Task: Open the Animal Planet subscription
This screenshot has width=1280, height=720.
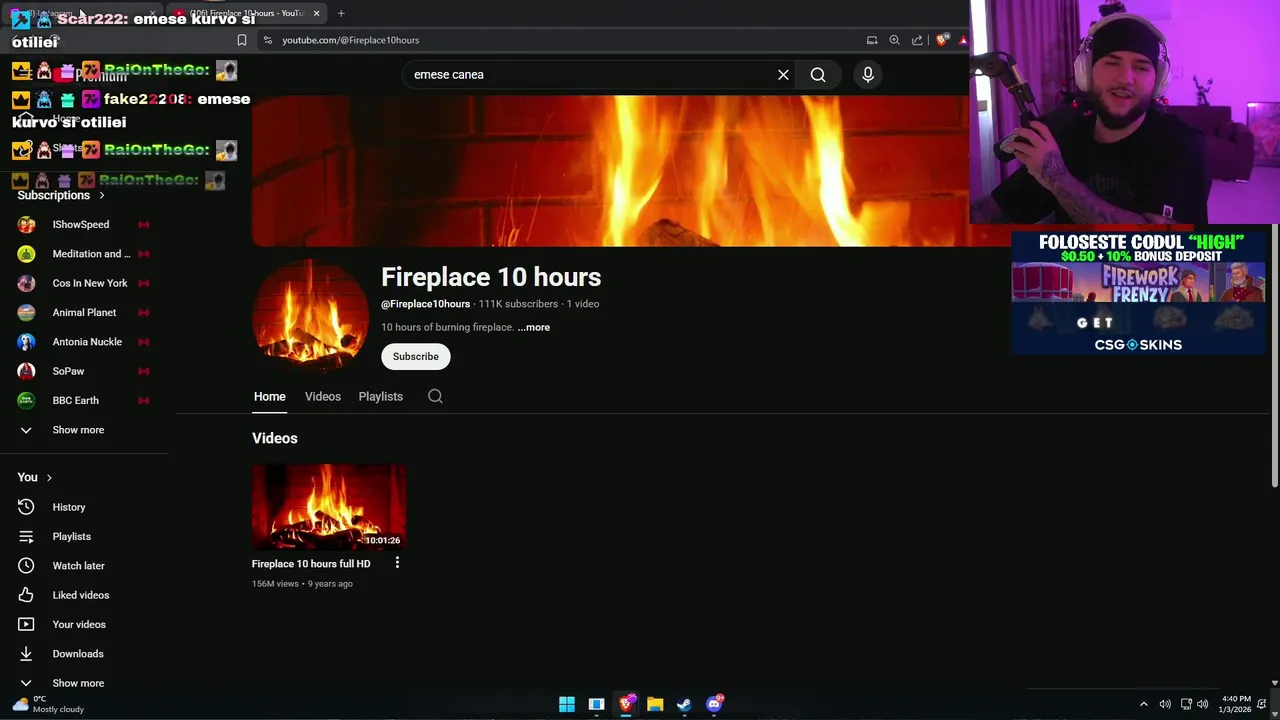Action: pyautogui.click(x=85, y=312)
